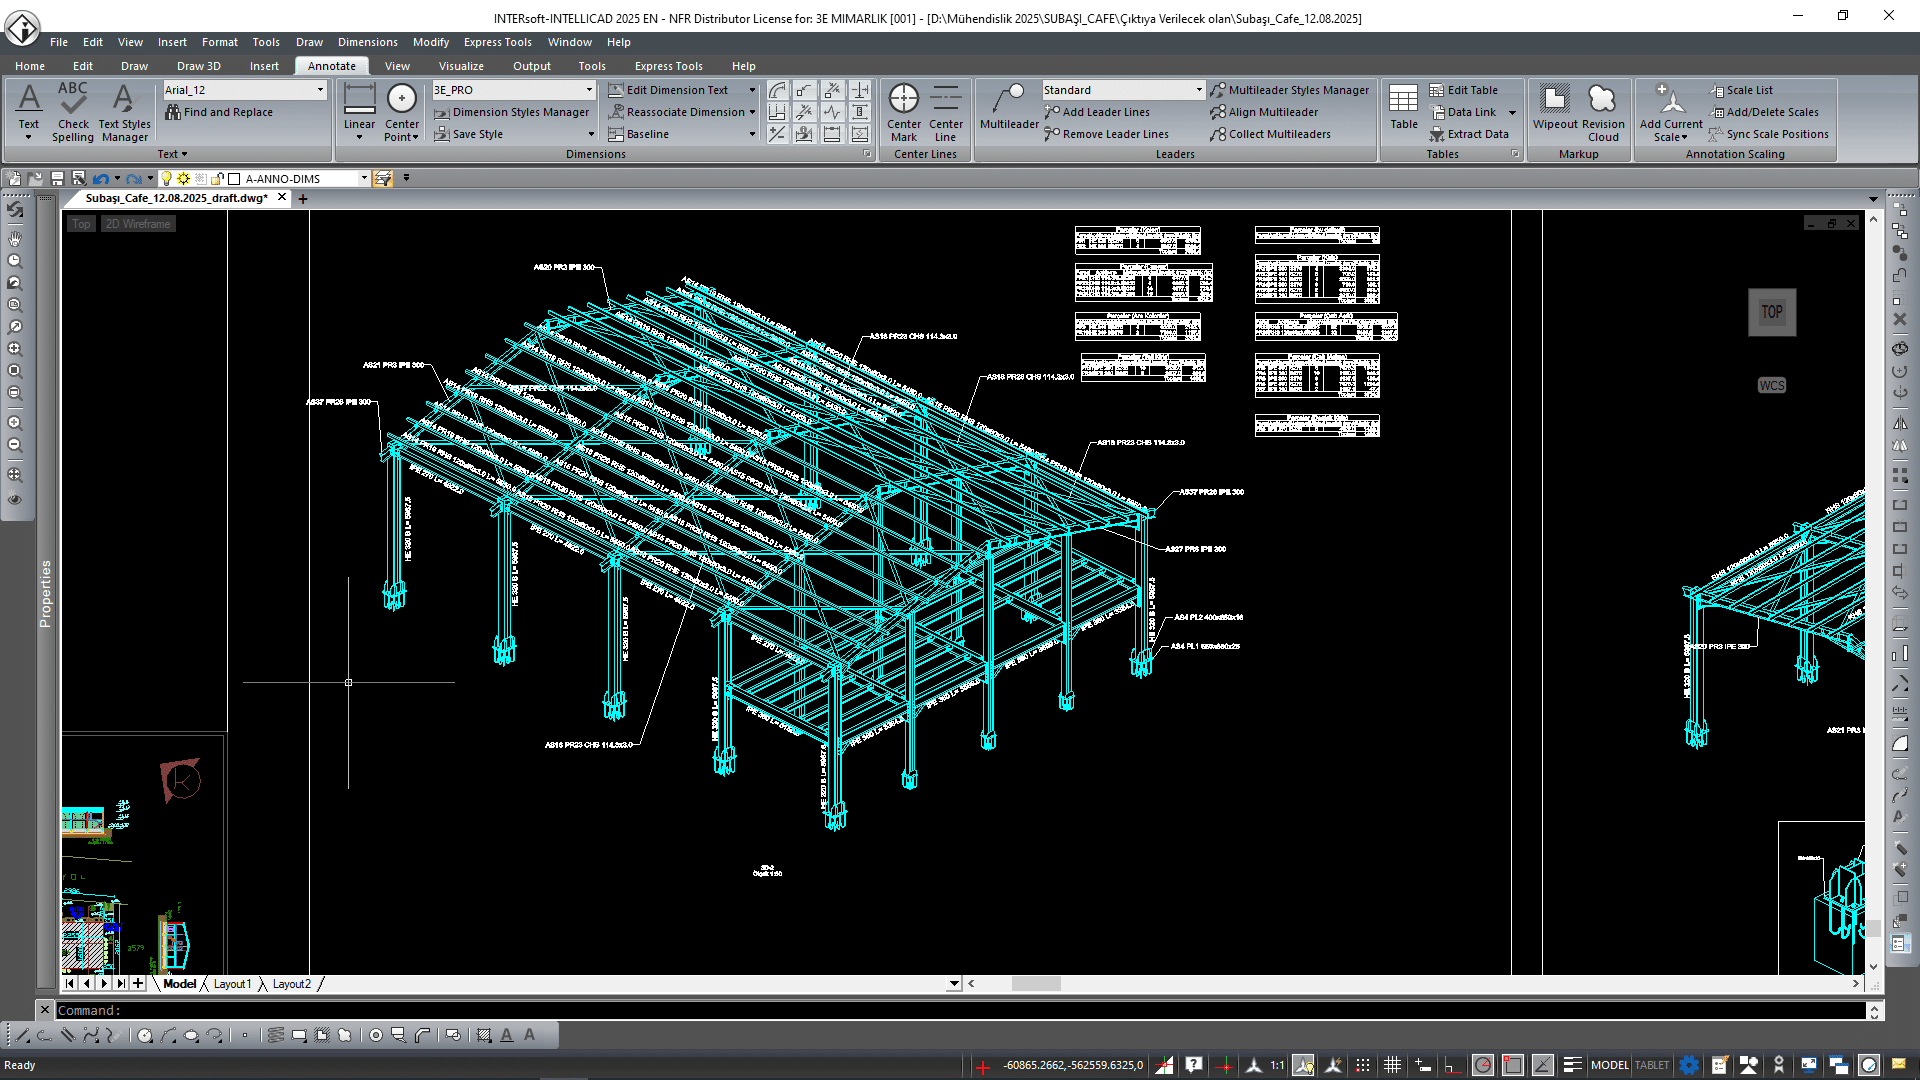Toggle MODEL space button in status bar
1920x1080 pixels.
(1609, 1065)
